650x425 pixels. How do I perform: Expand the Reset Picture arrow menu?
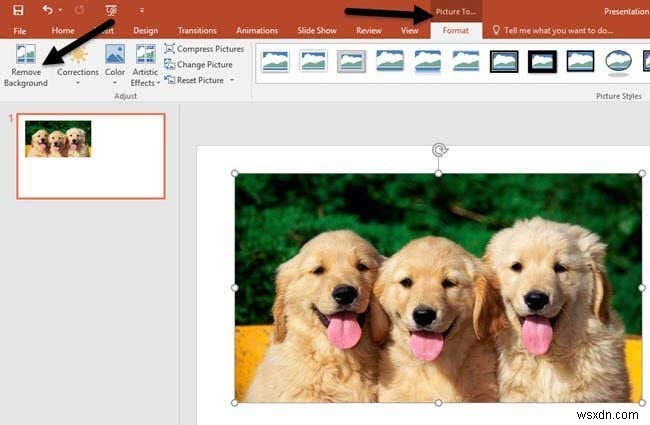(x=232, y=80)
